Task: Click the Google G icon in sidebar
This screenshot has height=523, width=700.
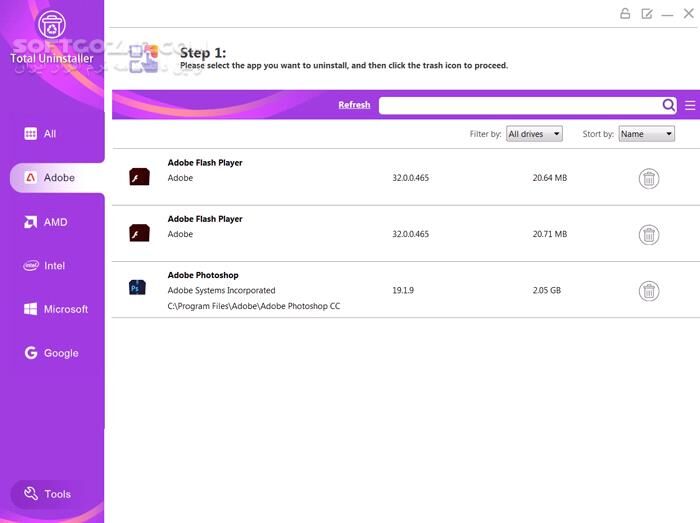Action: [x=30, y=353]
